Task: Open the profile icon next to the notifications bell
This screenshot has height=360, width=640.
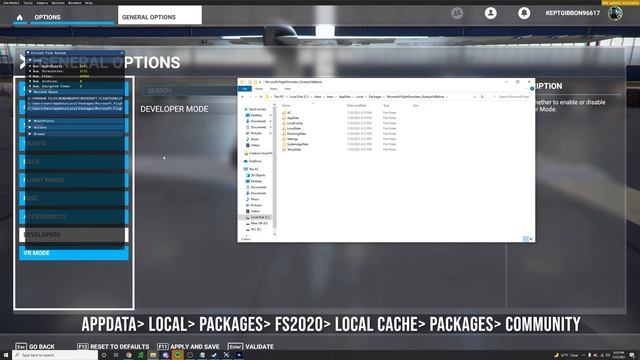Action: [x=491, y=13]
